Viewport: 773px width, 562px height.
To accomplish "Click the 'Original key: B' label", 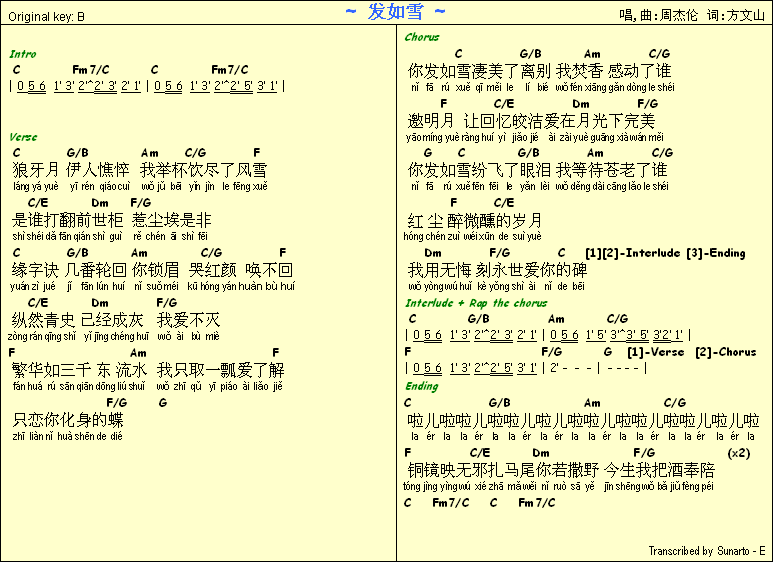I will coord(46,17).
